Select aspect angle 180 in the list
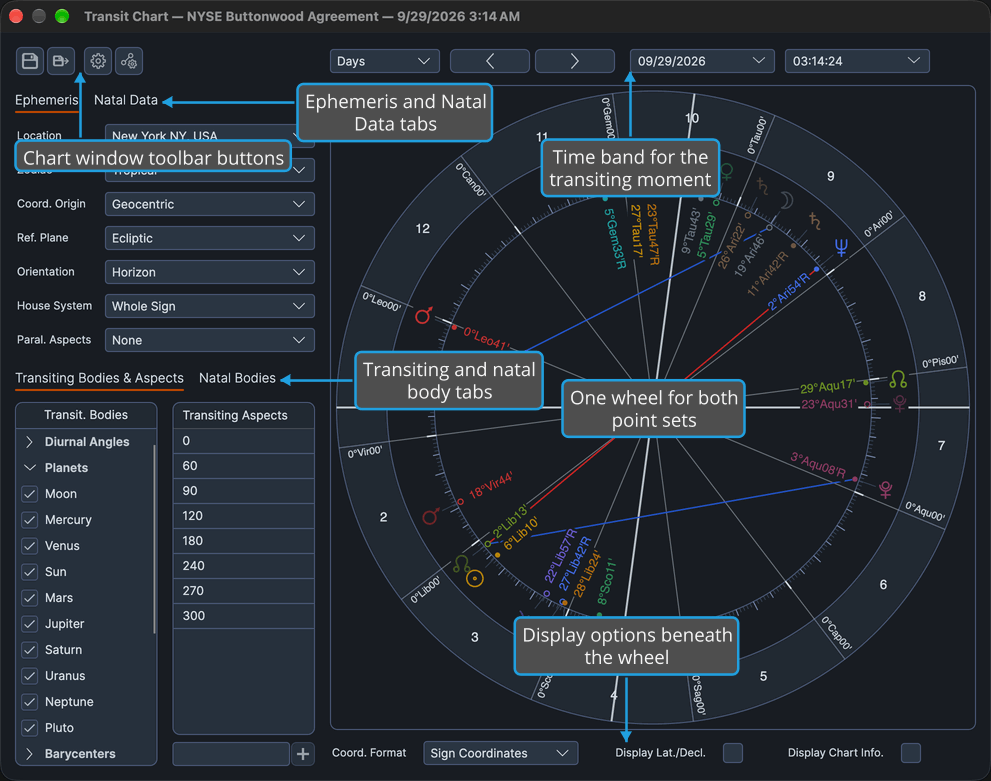 pos(243,541)
